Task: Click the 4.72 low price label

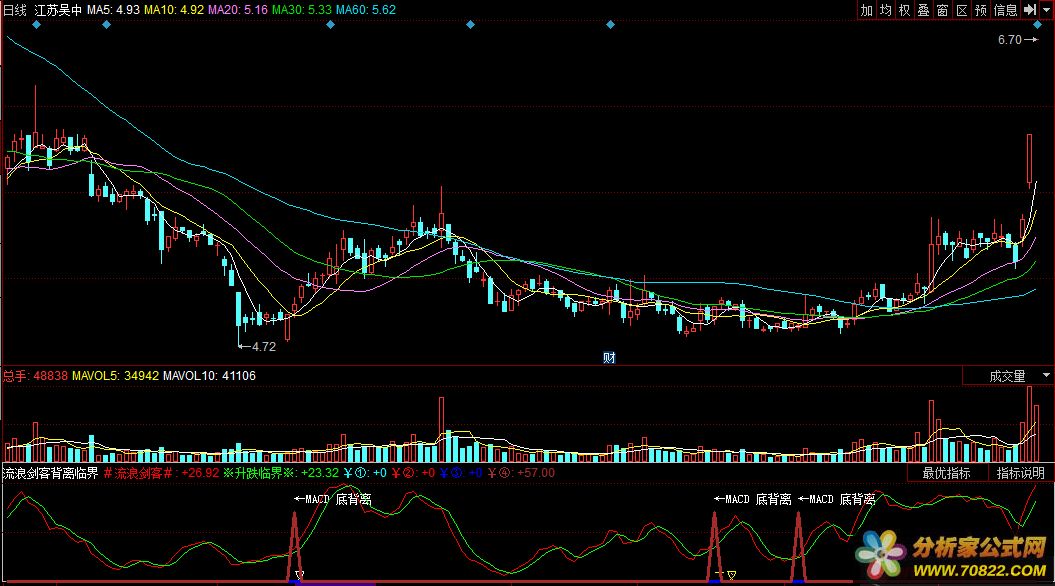Action: (263, 347)
